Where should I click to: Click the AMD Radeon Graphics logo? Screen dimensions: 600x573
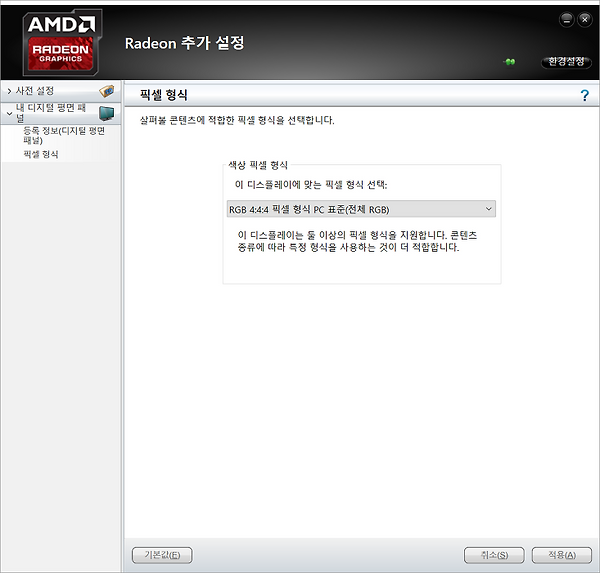pos(62,42)
